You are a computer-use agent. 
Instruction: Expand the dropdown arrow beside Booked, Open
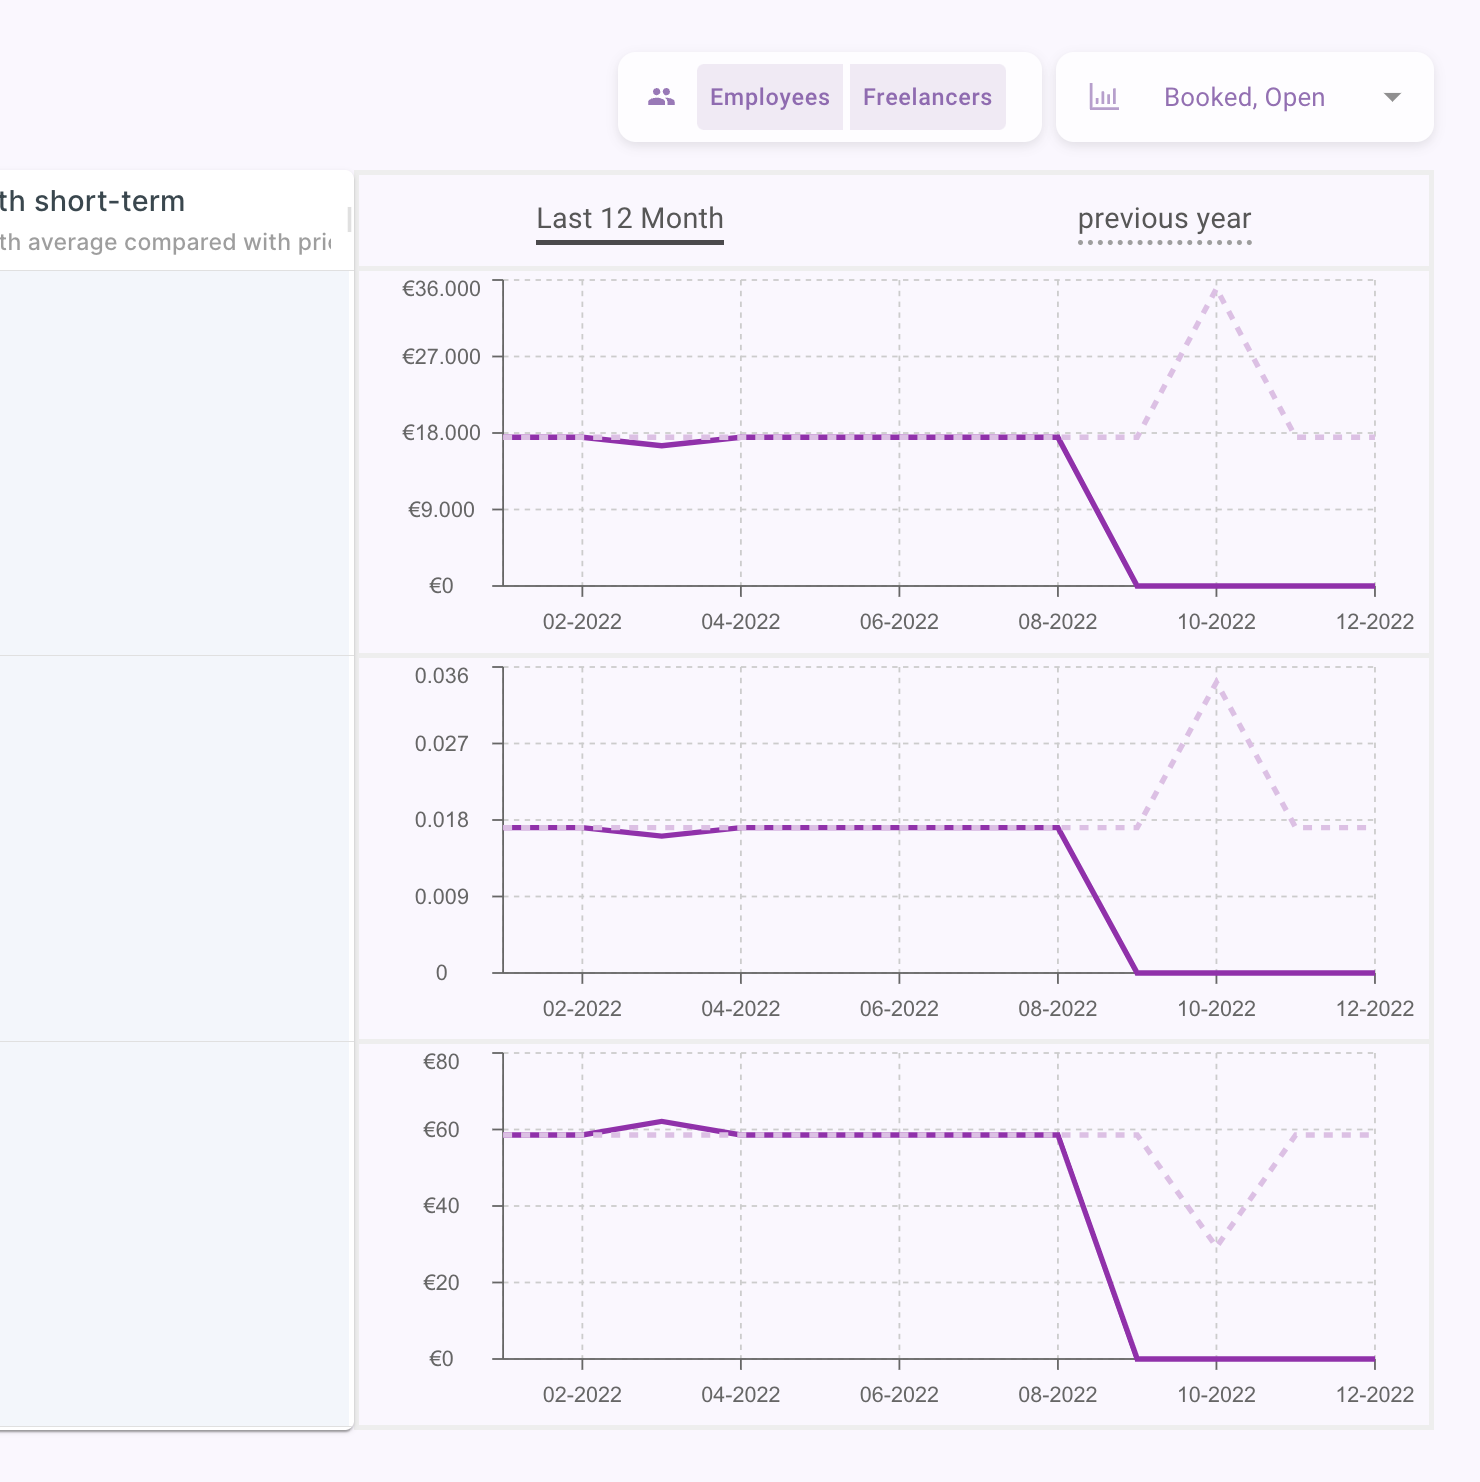pos(1392,97)
